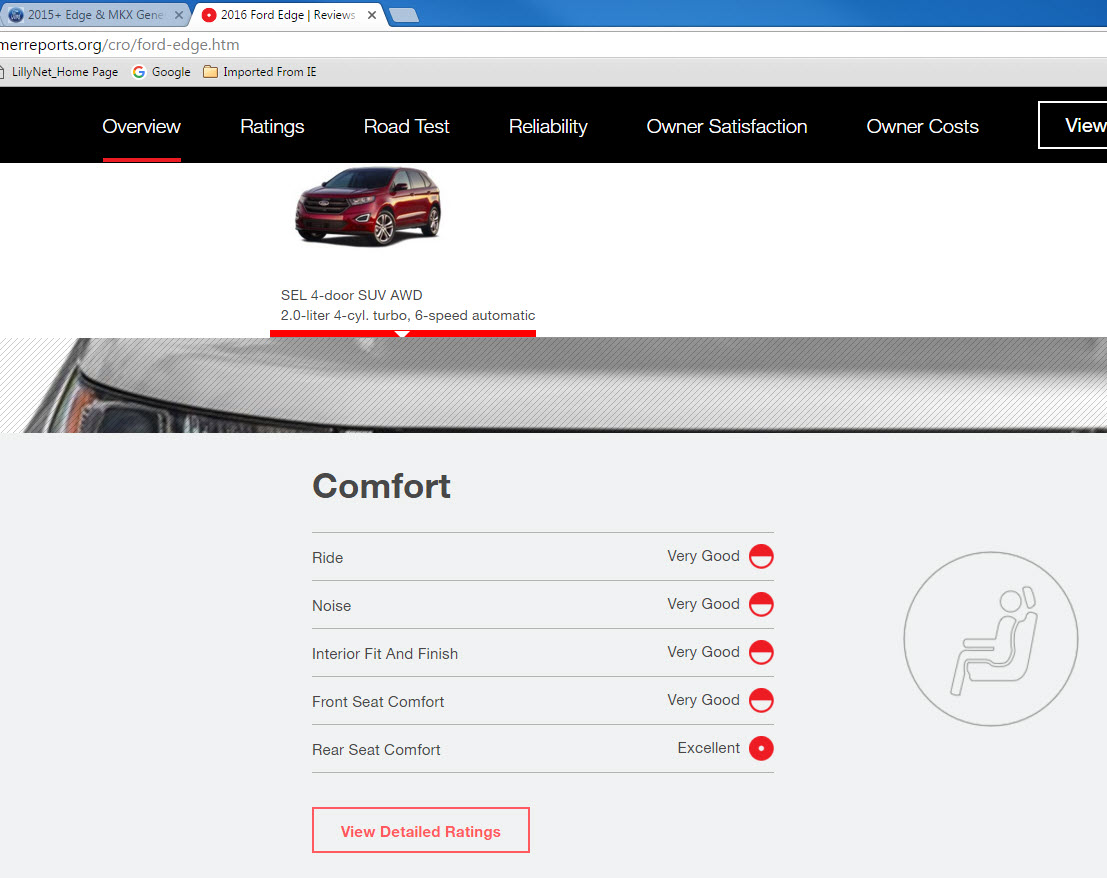Go to the Reliability section
The width and height of the screenshot is (1107, 878).
pyautogui.click(x=548, y=127)
